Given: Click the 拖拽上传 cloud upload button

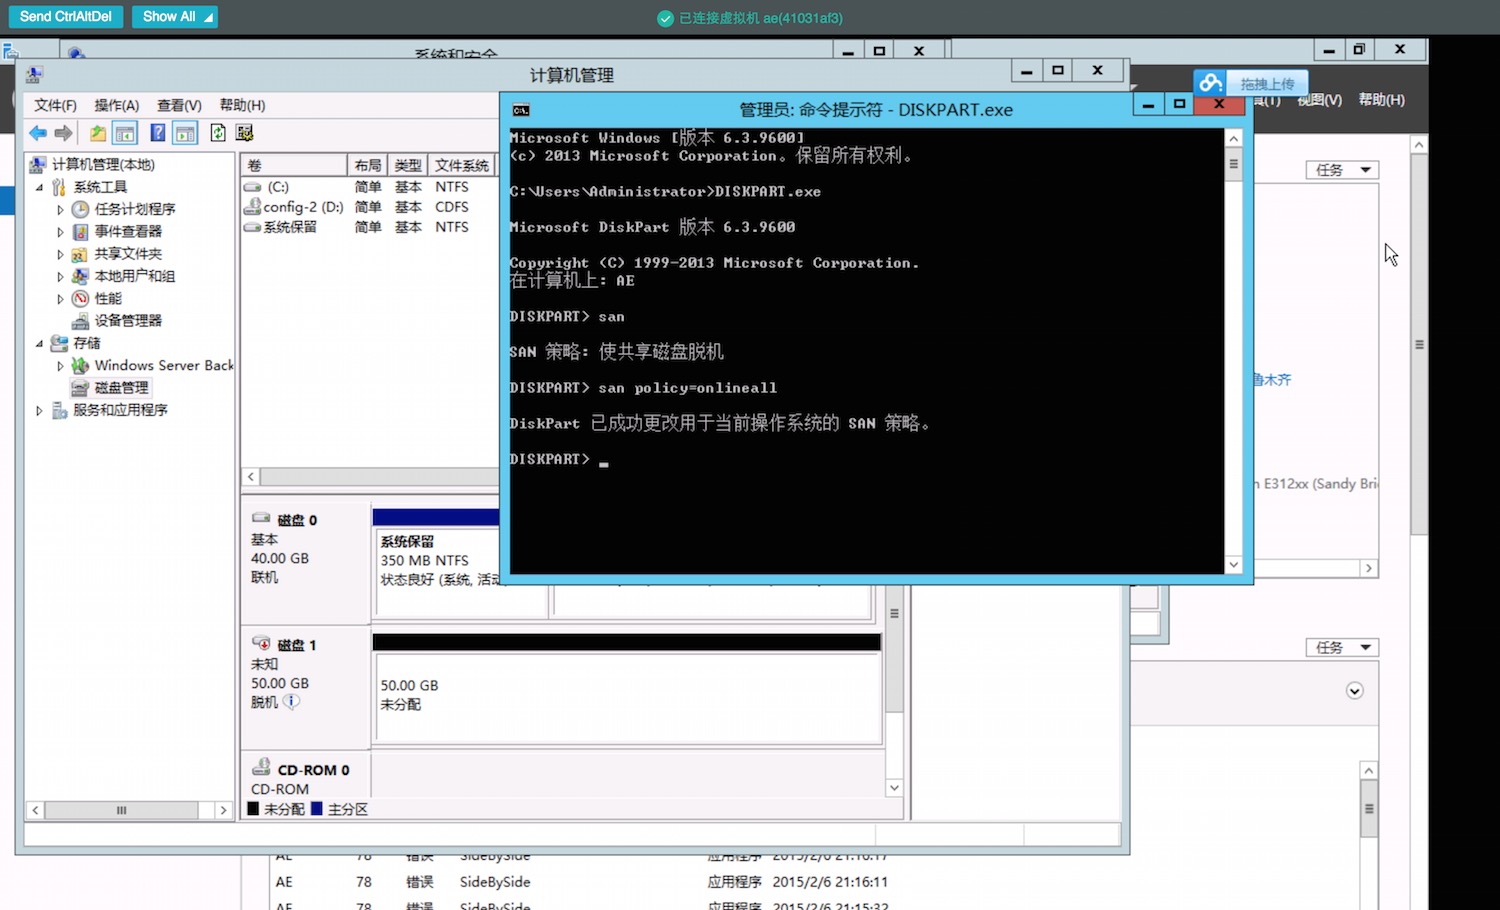Looking at the screenshot, I should coord(1251,84).
